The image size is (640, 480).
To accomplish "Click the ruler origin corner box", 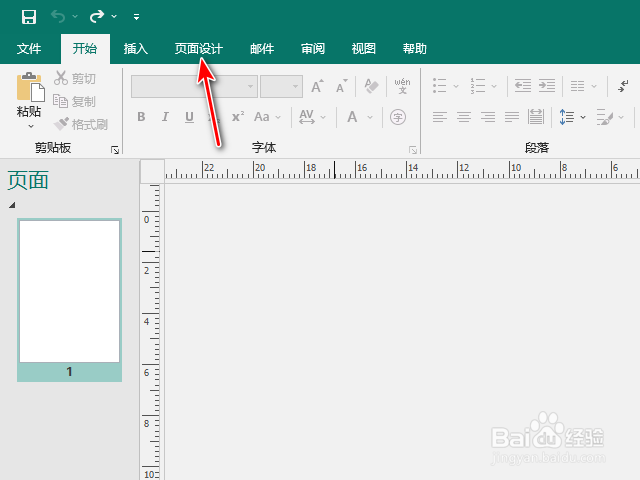I will tap(152, 171).
